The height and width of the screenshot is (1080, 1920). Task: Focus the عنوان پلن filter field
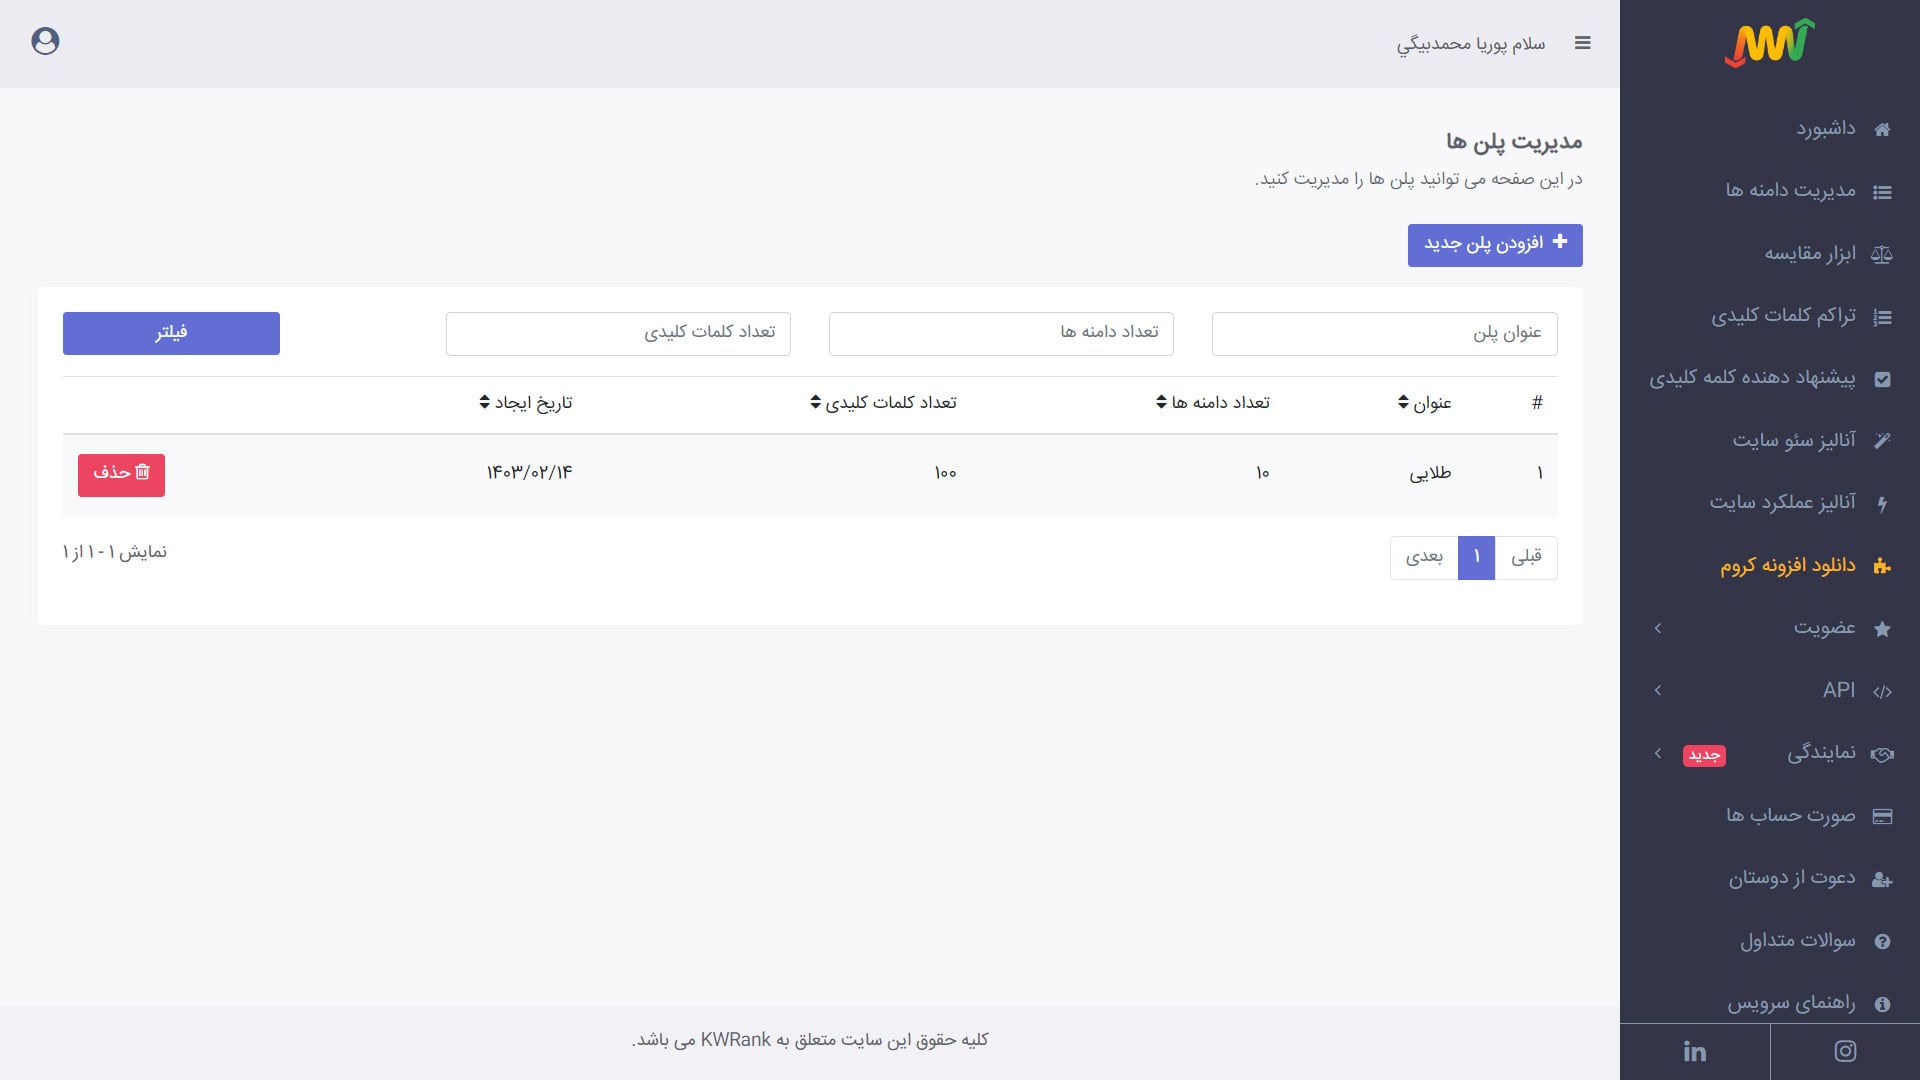1384,333
